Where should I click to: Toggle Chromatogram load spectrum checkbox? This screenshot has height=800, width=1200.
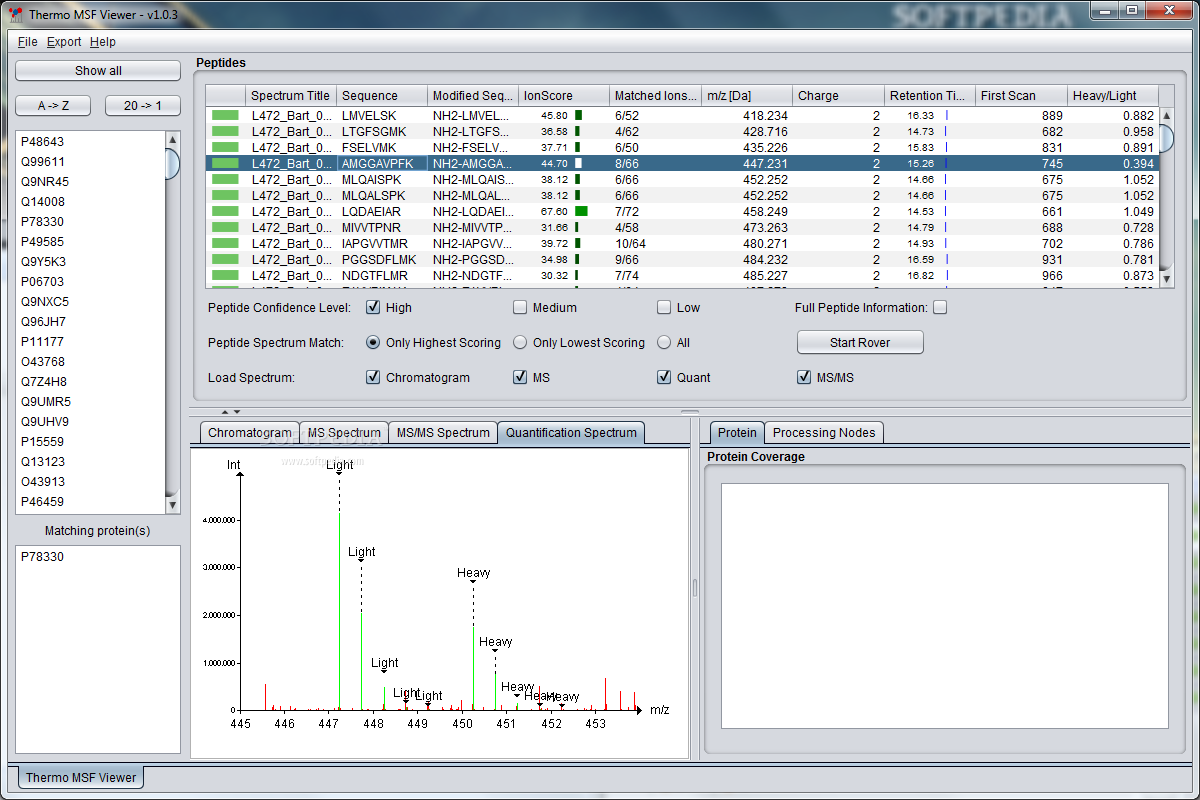[373, 377]
